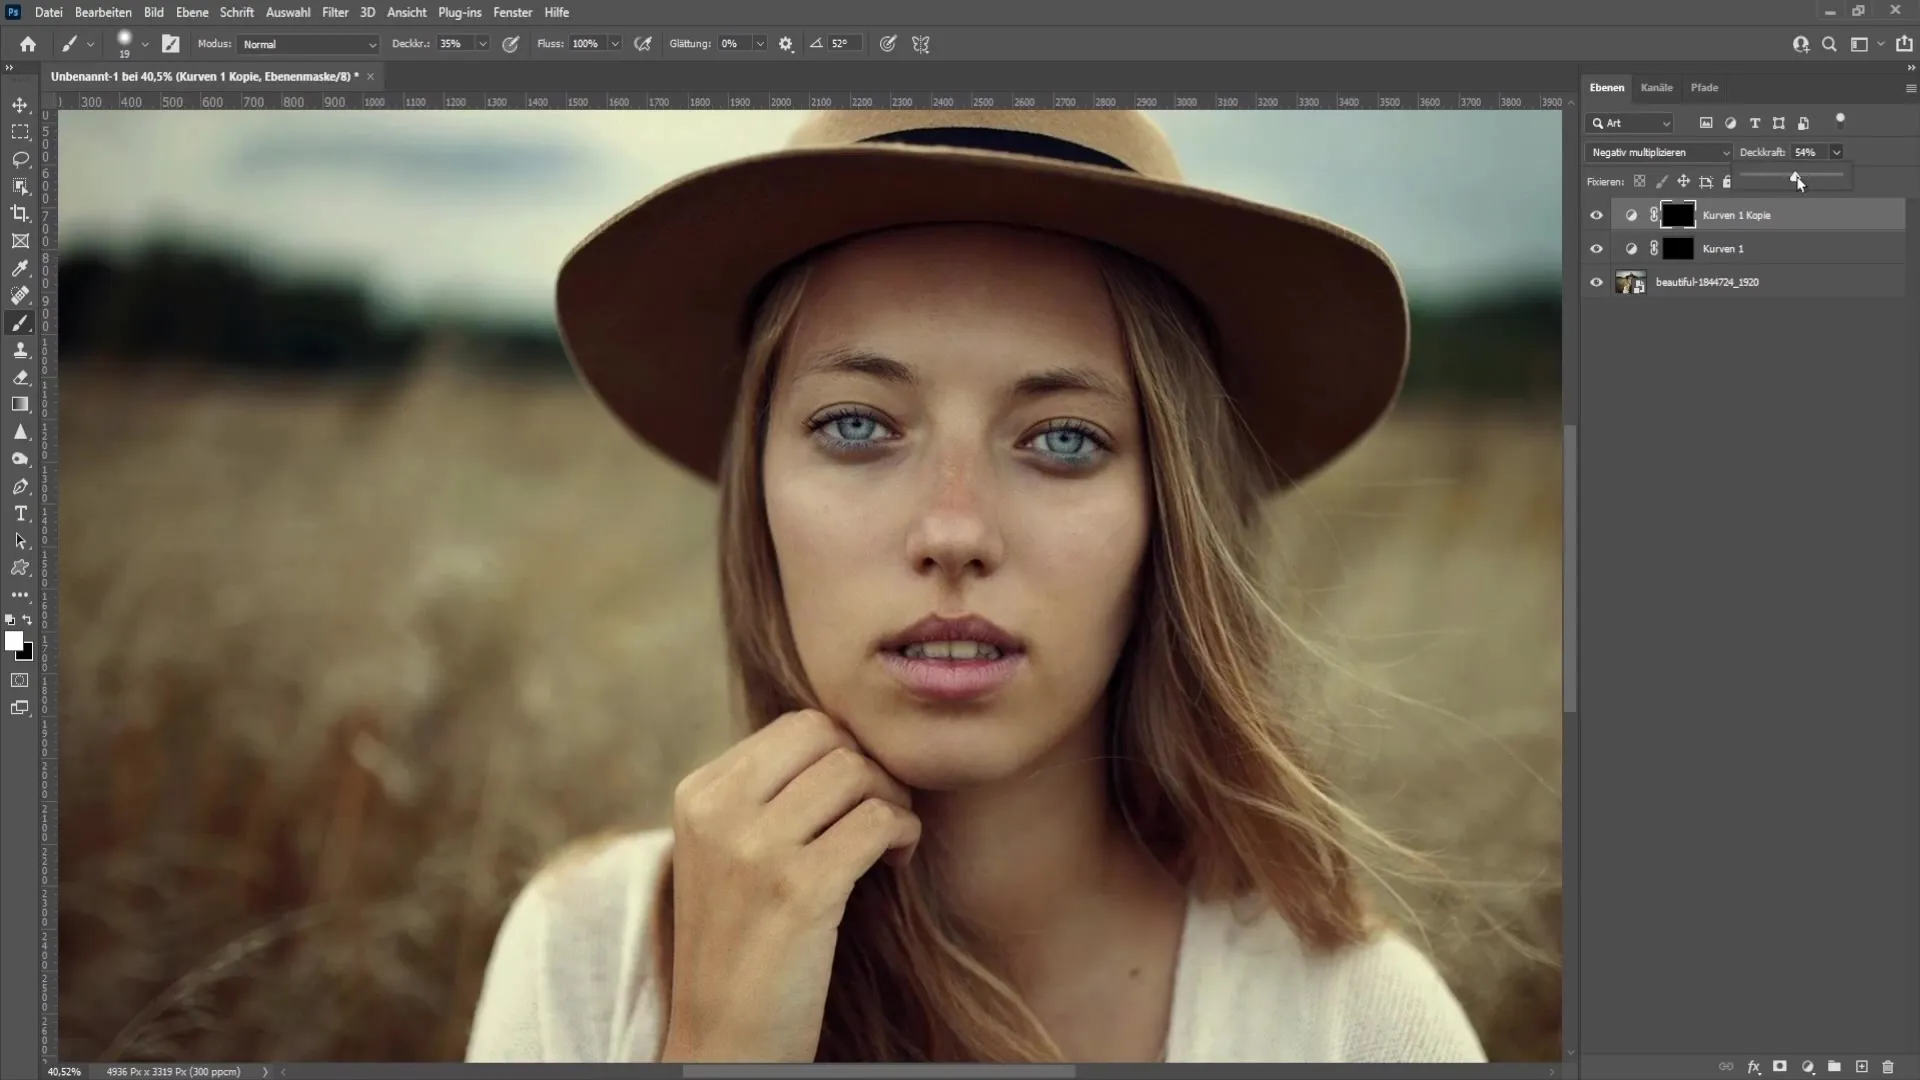
Task: Create new group folder icon
Action: point(1834,1067)
